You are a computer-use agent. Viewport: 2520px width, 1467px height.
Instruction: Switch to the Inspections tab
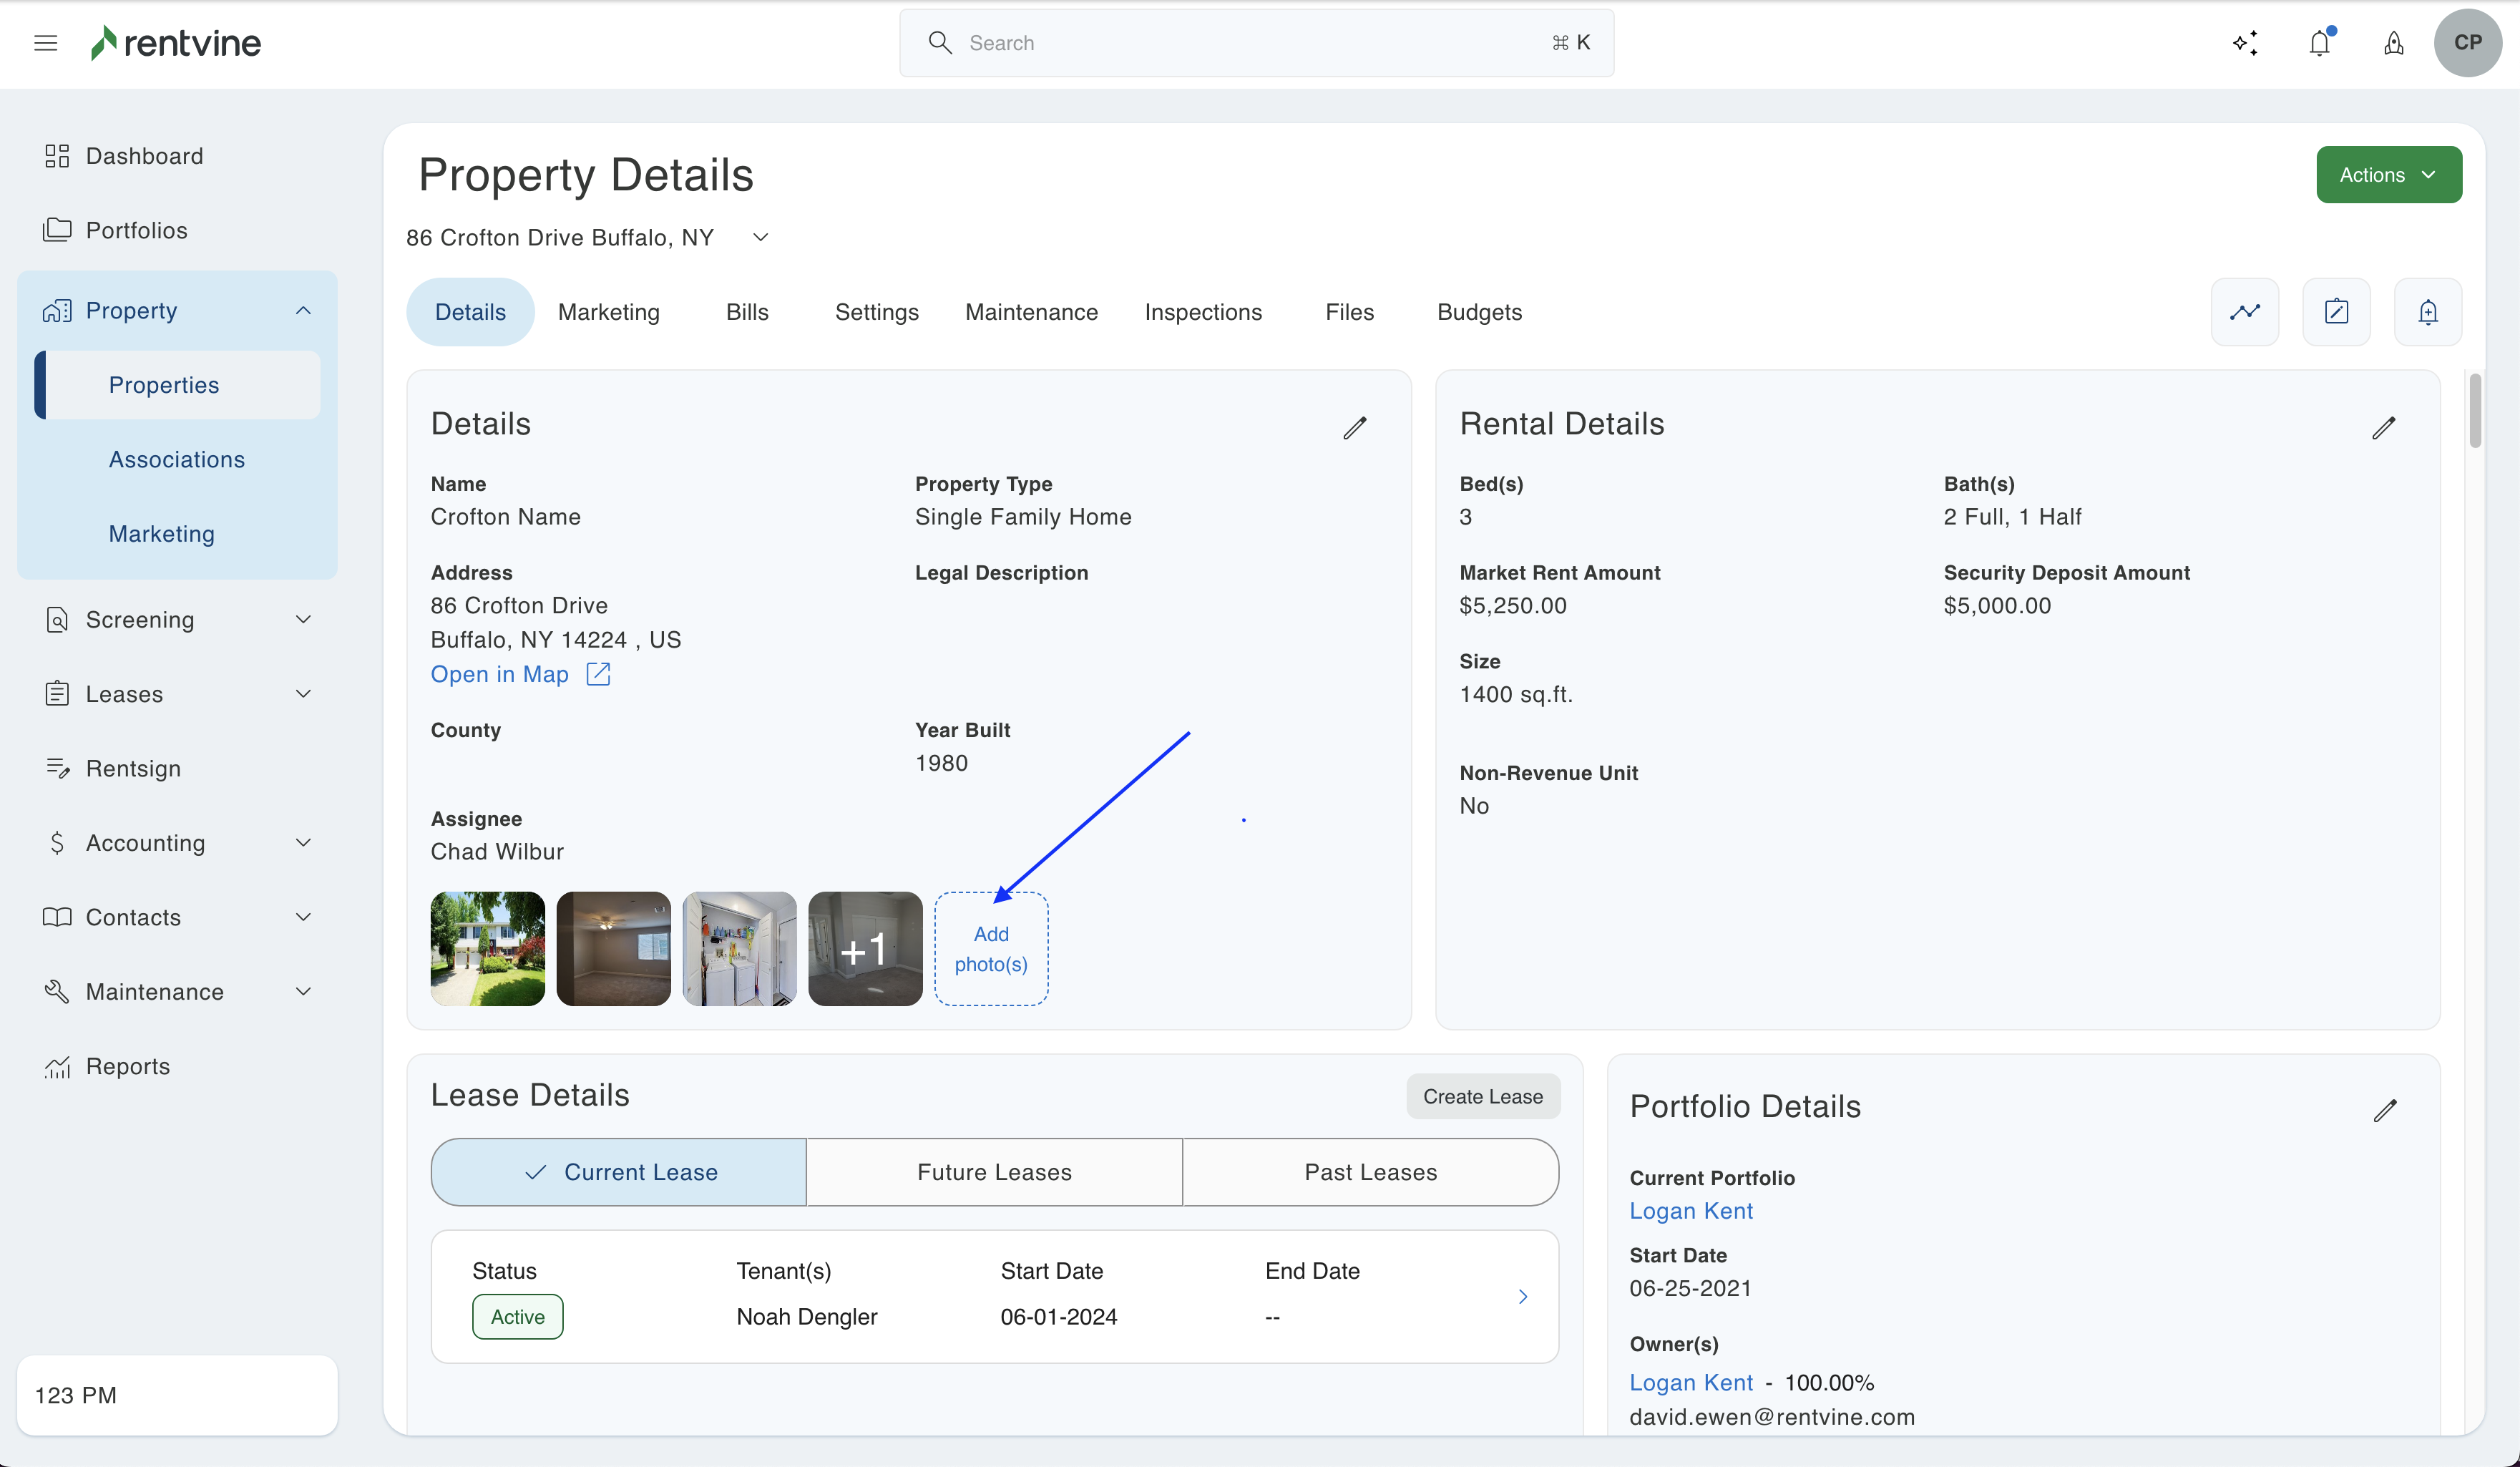[1203, 312]
